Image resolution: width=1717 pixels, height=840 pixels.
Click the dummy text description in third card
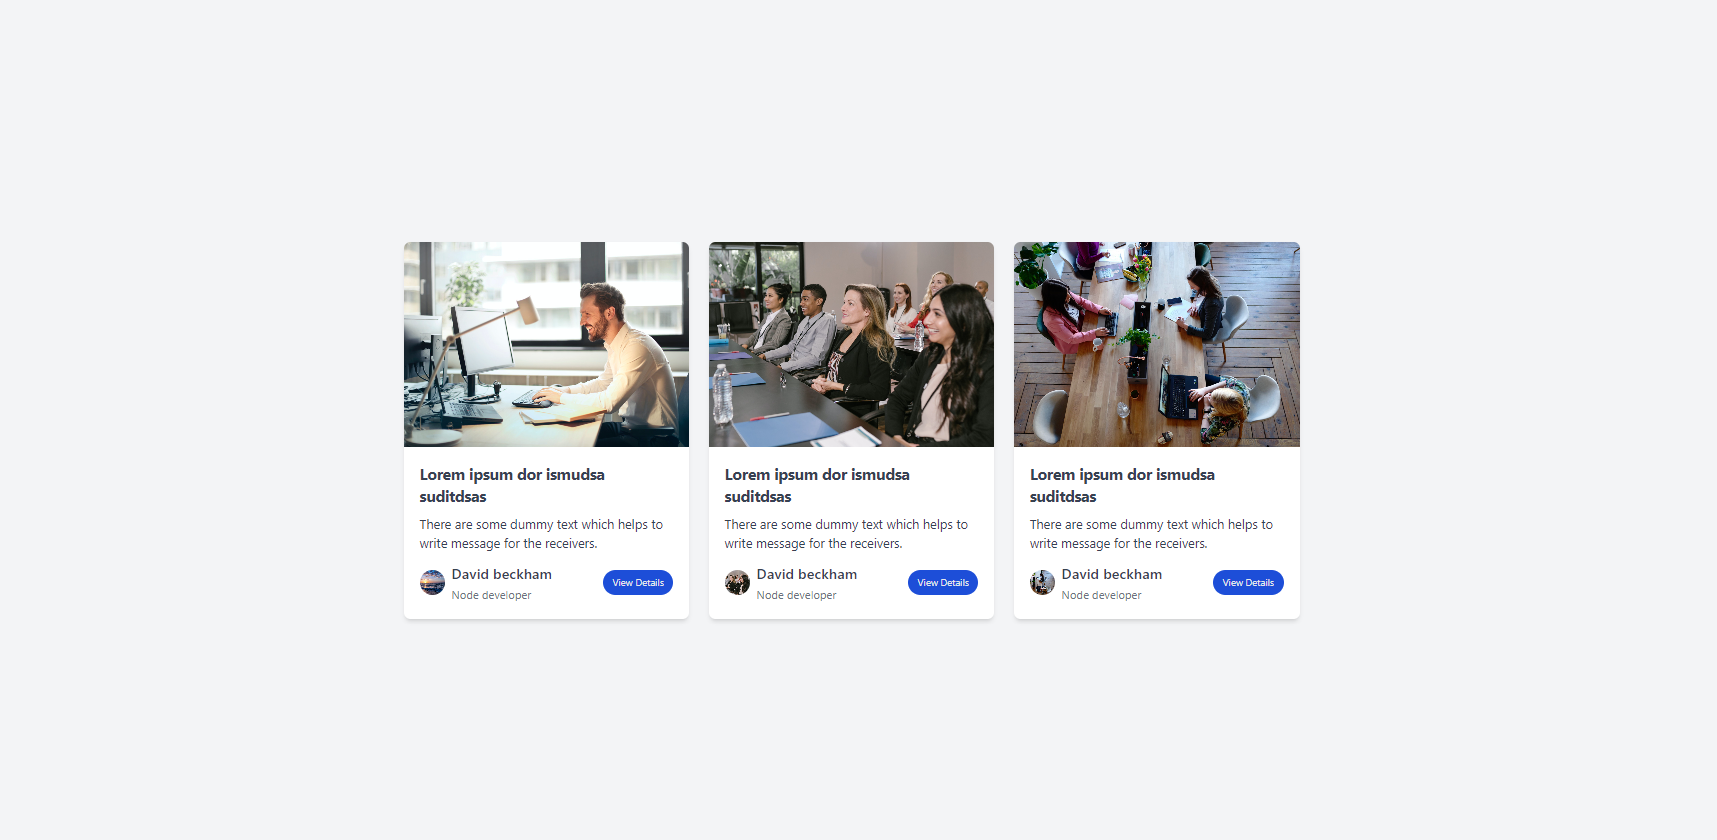click(x=1151, y=534)
